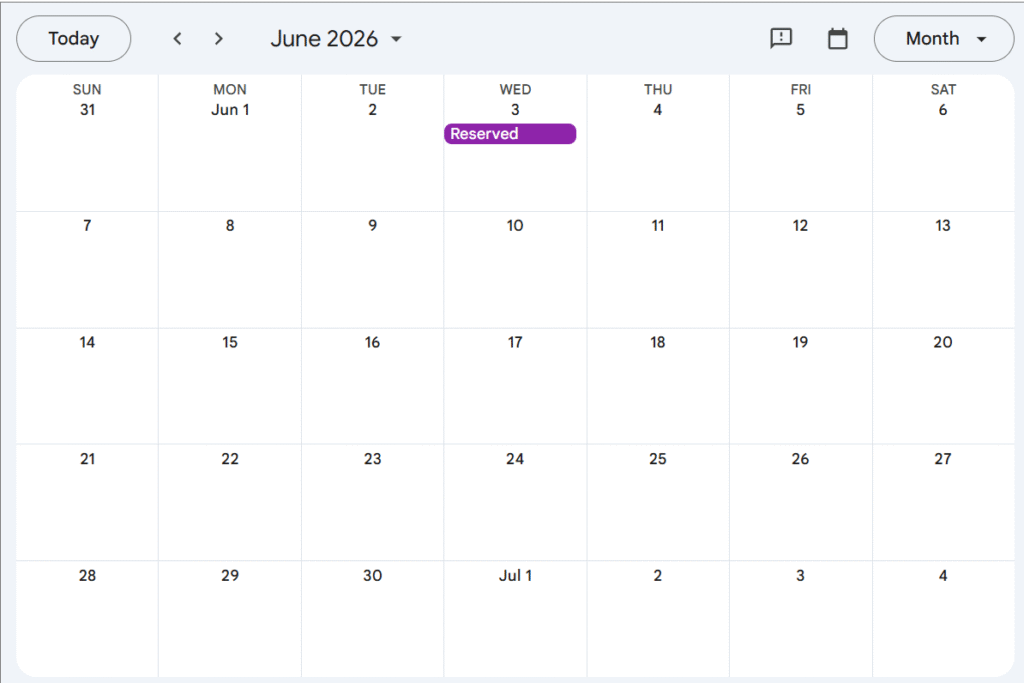
Task: Open the Month view dropdown
Action: (944, 39)
